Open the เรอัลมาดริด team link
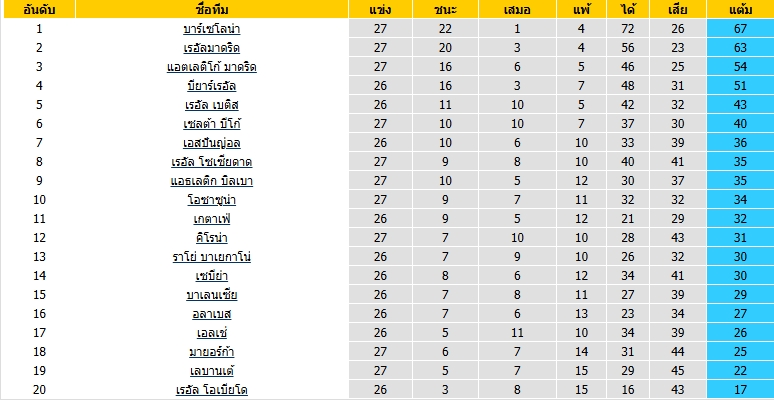This screenshot has width=774, height=400. point(211,48)
